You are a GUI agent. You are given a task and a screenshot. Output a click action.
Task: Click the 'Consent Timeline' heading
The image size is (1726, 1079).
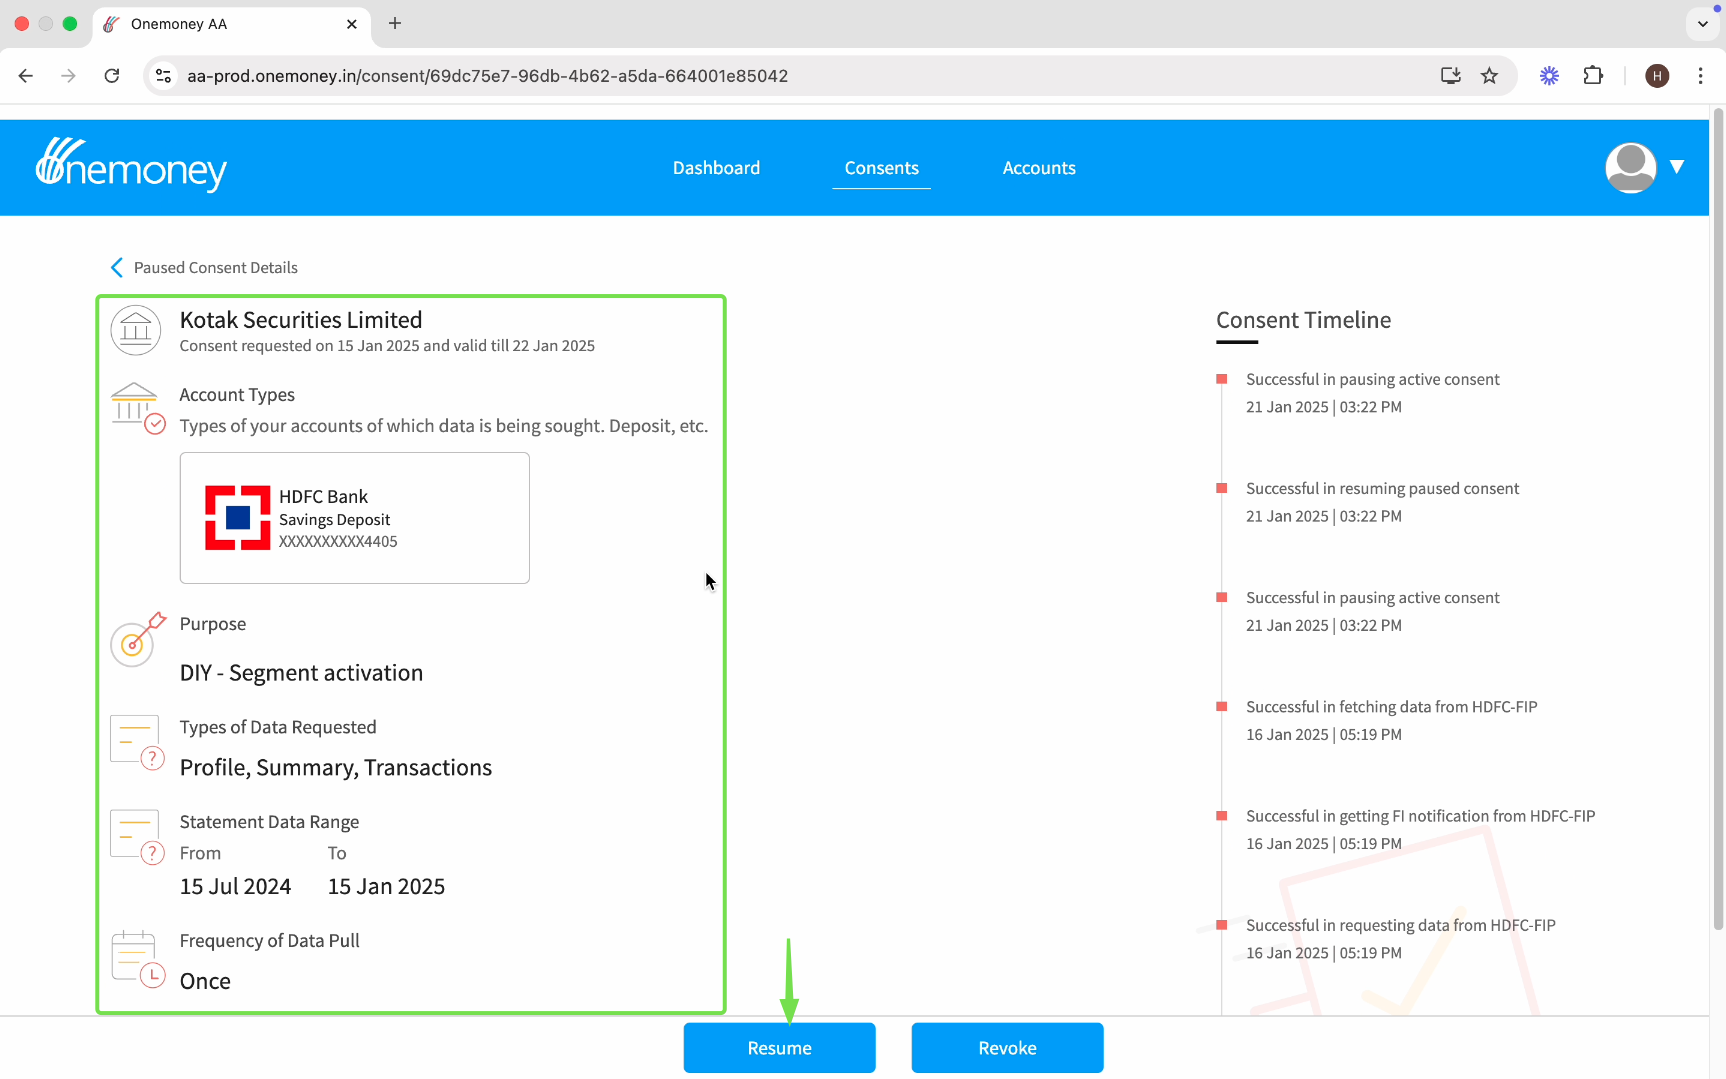tap(1303, 320)
